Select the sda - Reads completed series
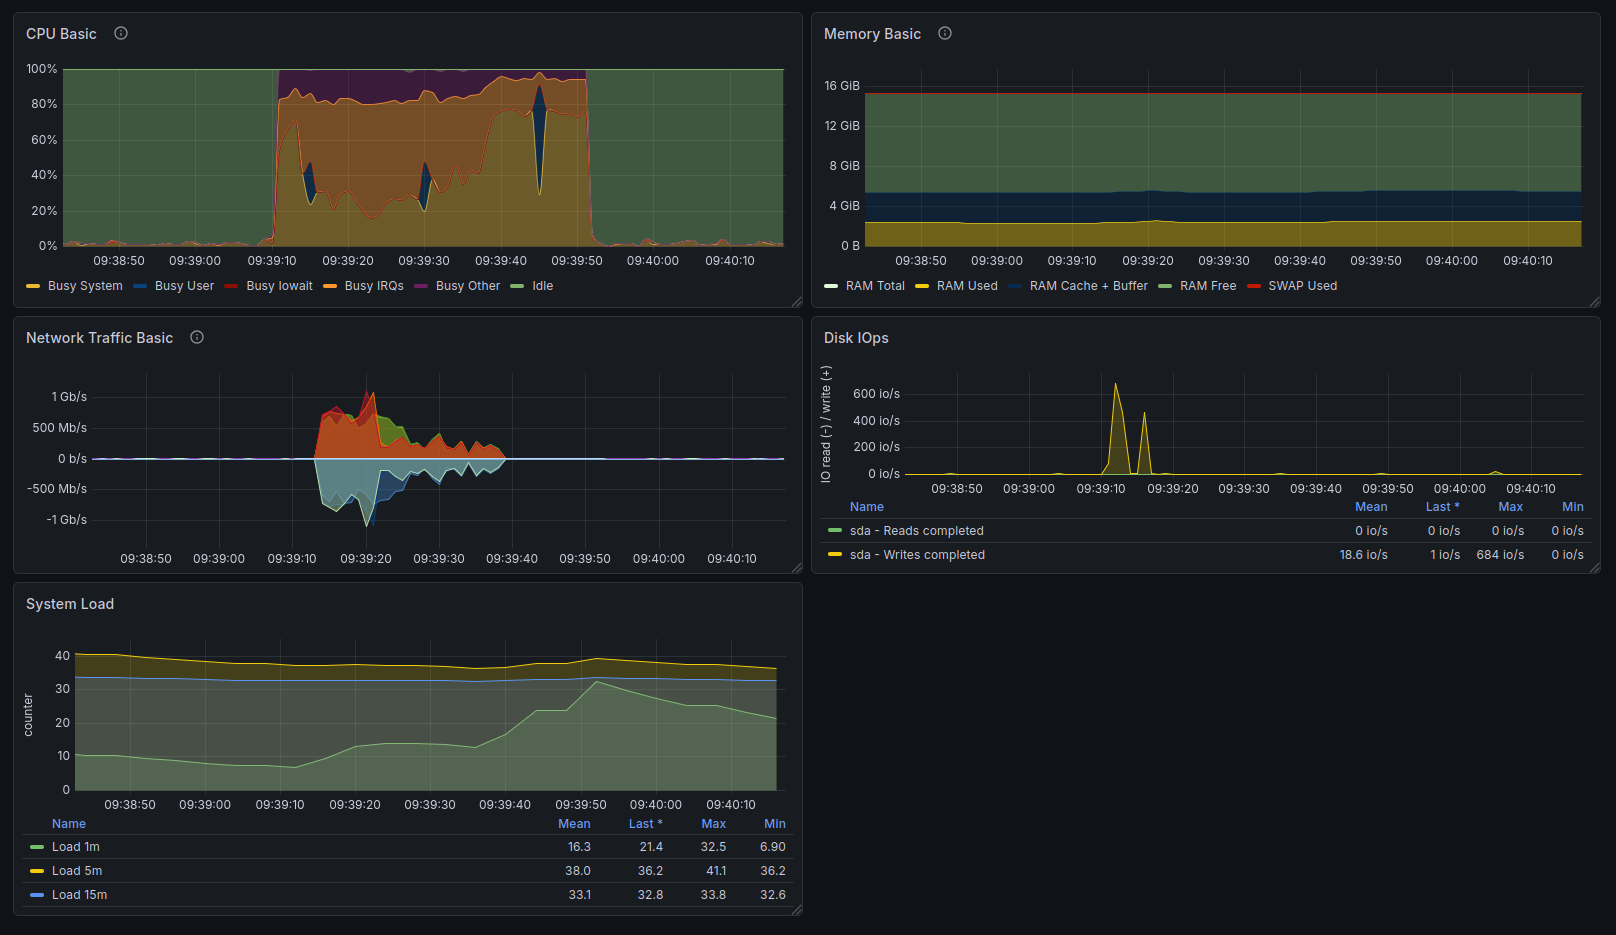Screen dimensions: 1616x935 pyautogui.click(x=917, y=531)
